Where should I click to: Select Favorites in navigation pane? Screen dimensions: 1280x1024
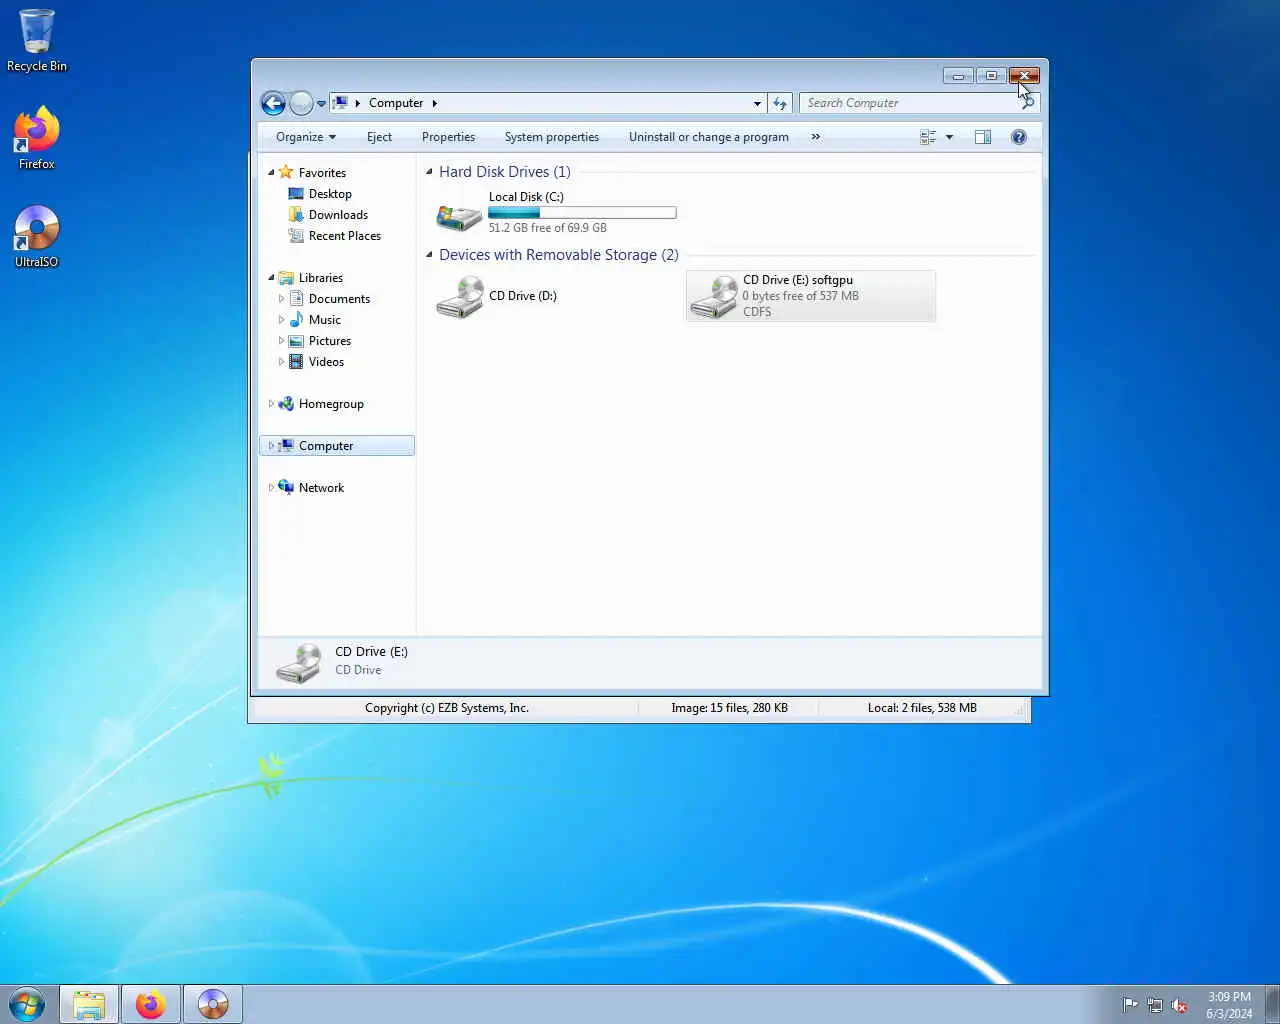322,173
